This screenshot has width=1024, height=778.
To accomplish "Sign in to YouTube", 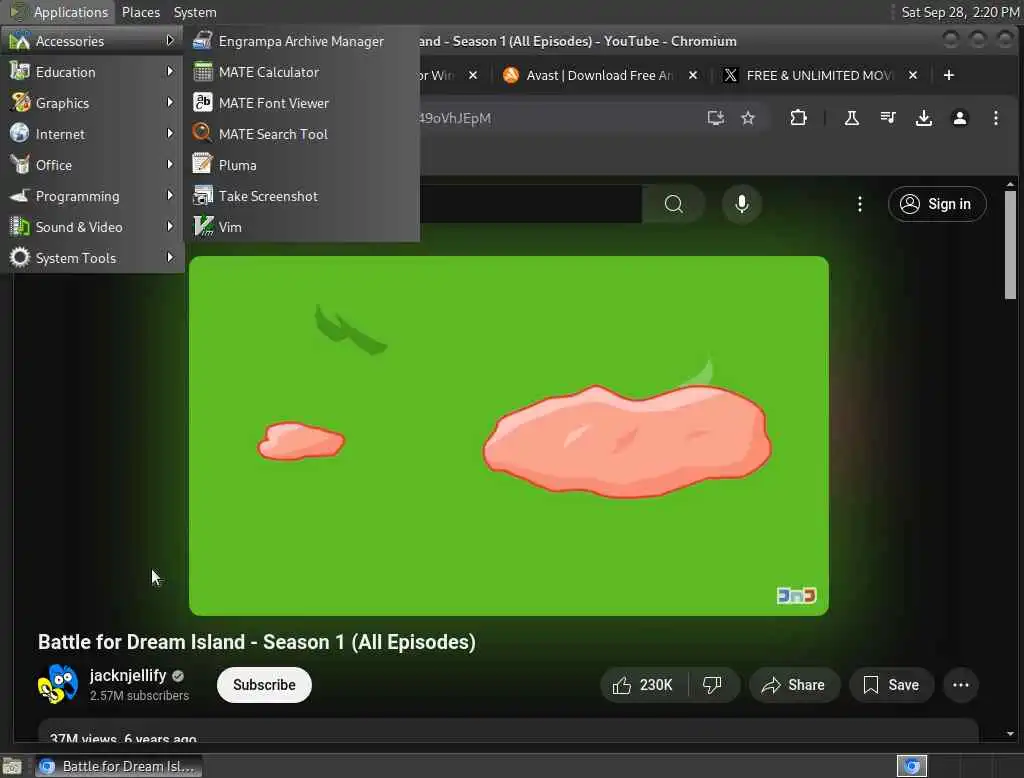I will 936,204.
